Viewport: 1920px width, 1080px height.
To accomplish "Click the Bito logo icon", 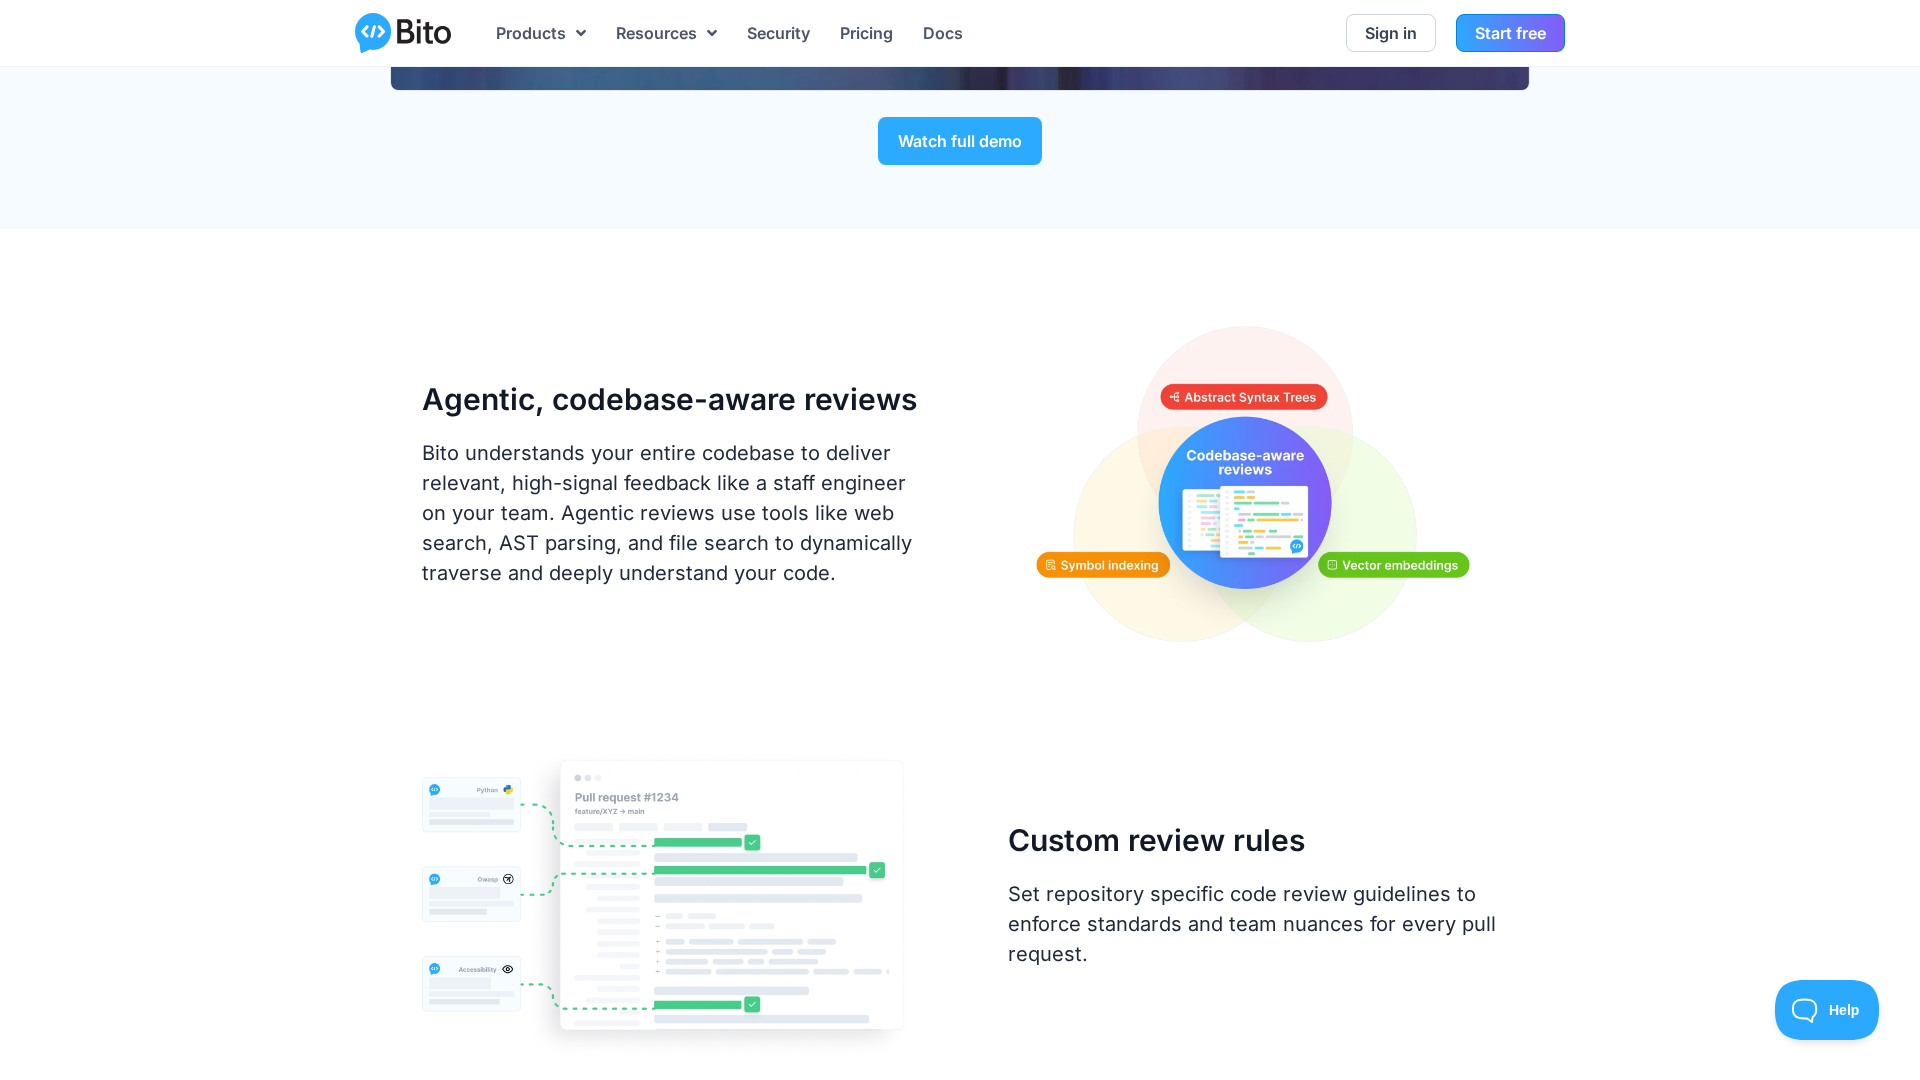I will click(373, 33).
